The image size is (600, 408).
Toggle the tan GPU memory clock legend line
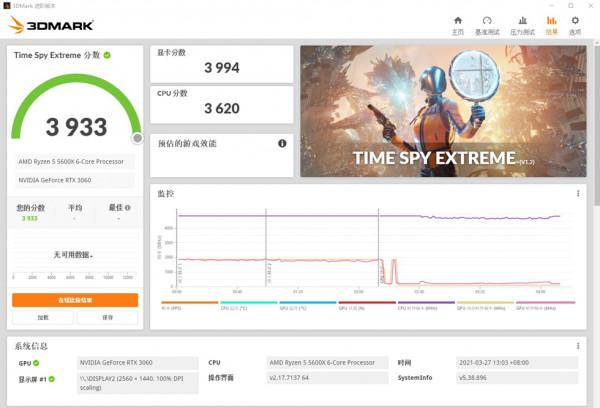tap(485, 305)
